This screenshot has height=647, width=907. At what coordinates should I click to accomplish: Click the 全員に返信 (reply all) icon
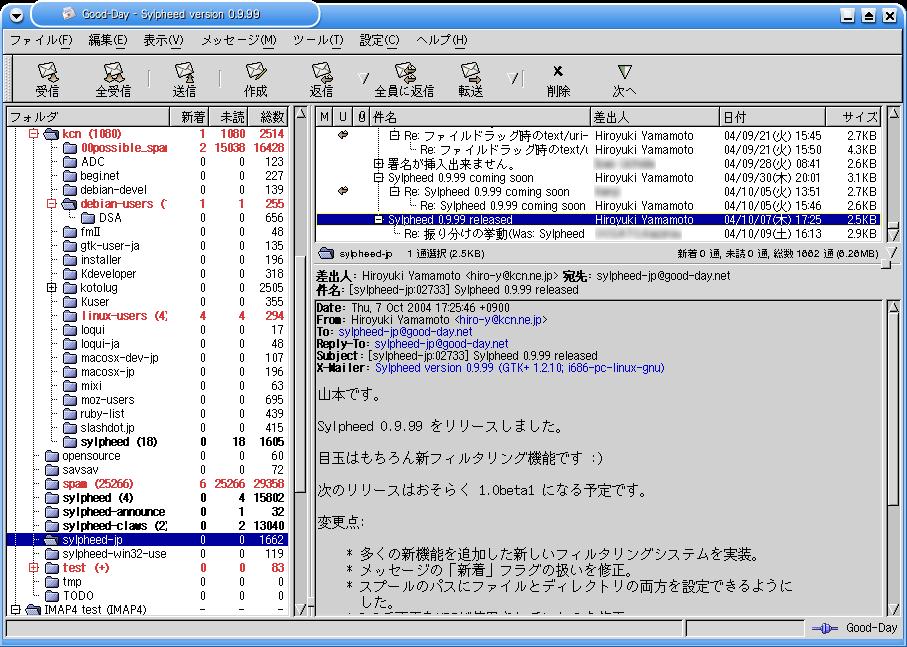pyautogui.click(x=405, y=72)
